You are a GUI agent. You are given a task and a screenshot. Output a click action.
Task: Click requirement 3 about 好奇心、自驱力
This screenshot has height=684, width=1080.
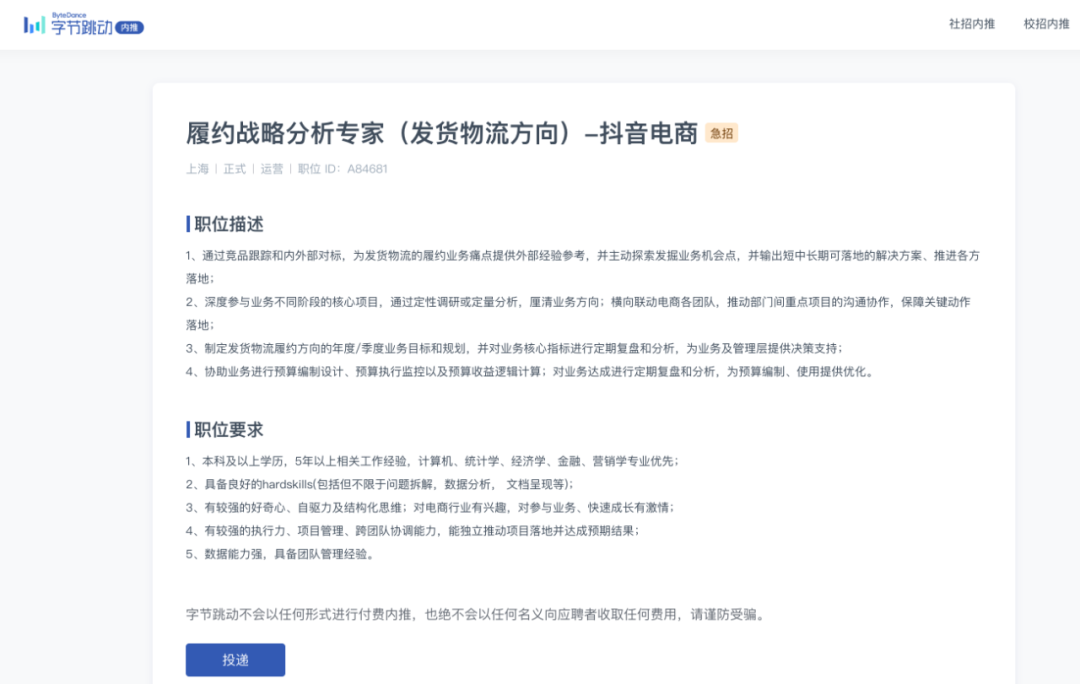pyautogui.click(x=430, y=508)
